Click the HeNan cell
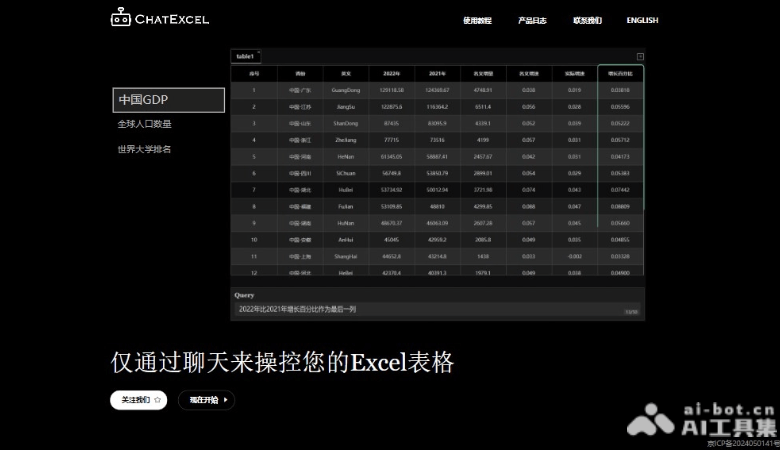Screen dimensions: 780x450 346,157
